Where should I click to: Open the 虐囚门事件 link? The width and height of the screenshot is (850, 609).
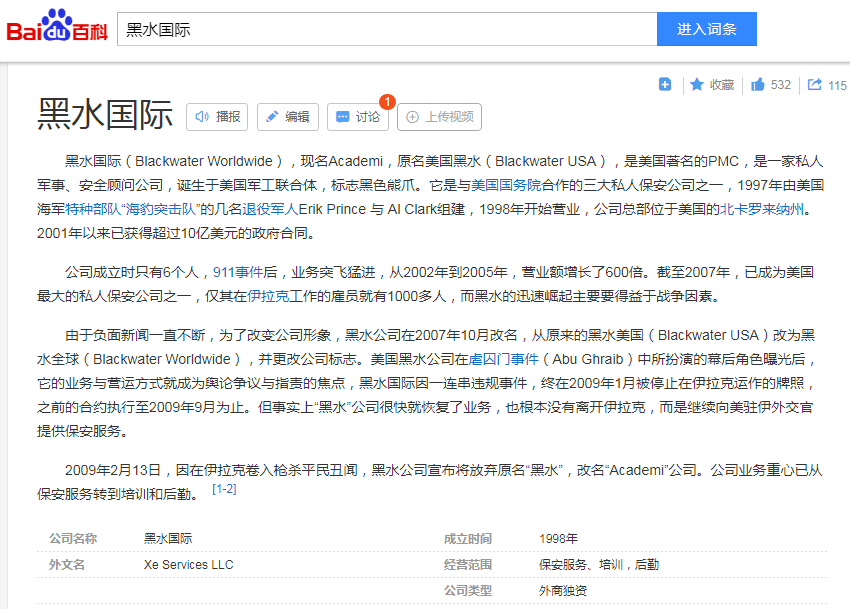click(504, 359)
